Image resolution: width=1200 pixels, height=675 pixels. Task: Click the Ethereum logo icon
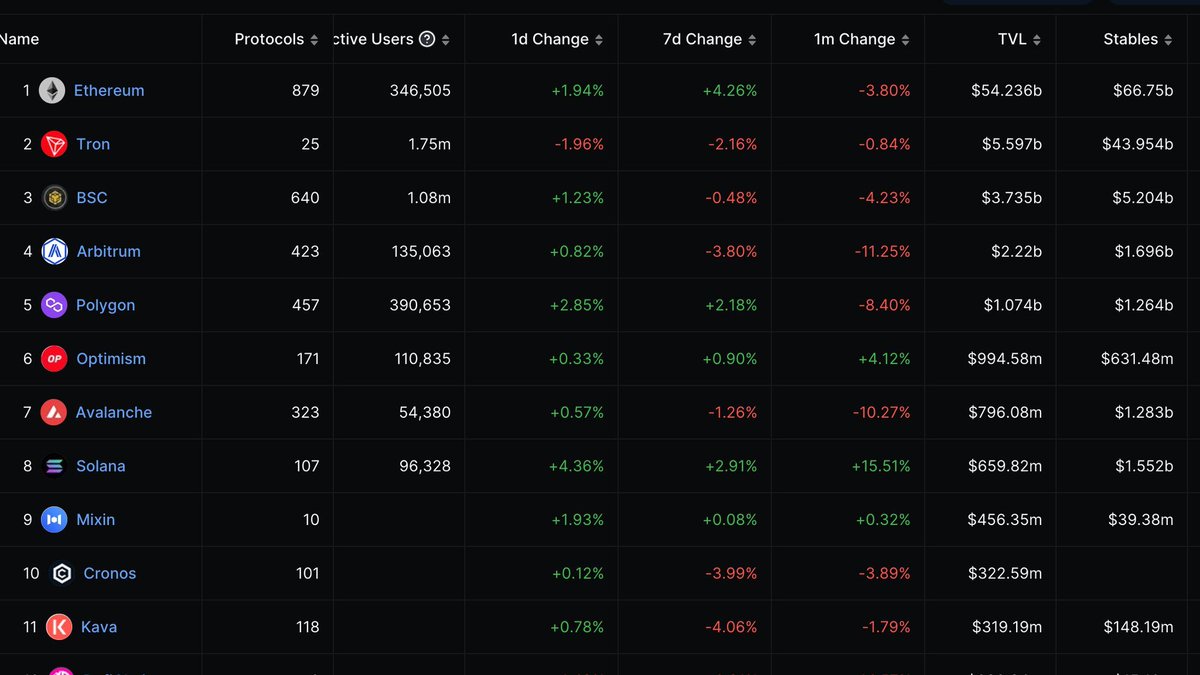pos(53,90)
